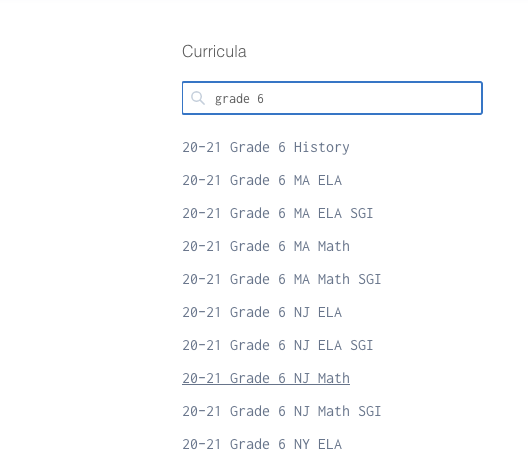Open 20-21 Grade 6 MA Math
Screen dimensions: 528x466
266,246
